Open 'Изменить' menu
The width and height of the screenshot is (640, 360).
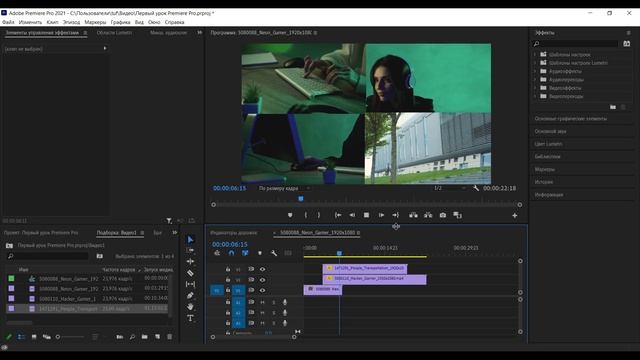[30, 22]
